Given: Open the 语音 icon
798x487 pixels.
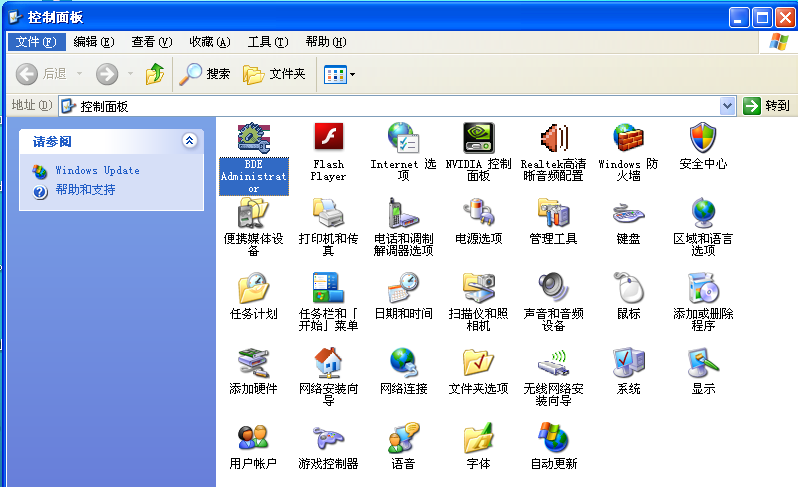Looking at the screenshot, I should click(403, 438).
